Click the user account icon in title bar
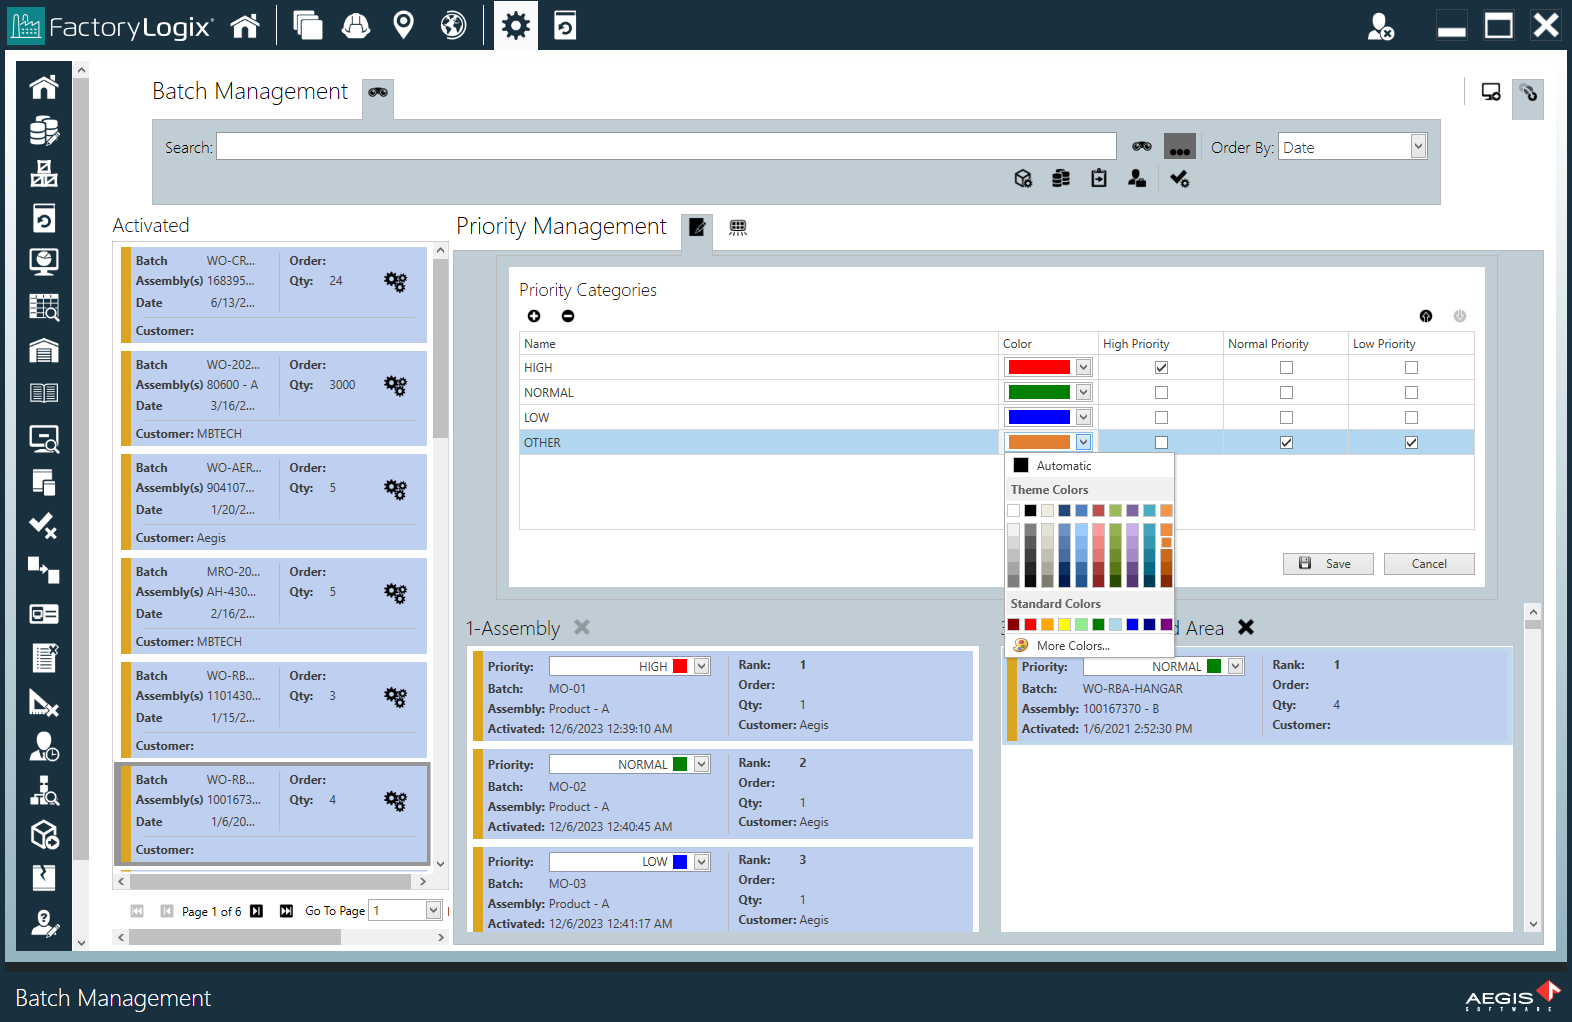This screenshot has width=1572, height=1022. pyautogui.click(x=1380, y=26)
